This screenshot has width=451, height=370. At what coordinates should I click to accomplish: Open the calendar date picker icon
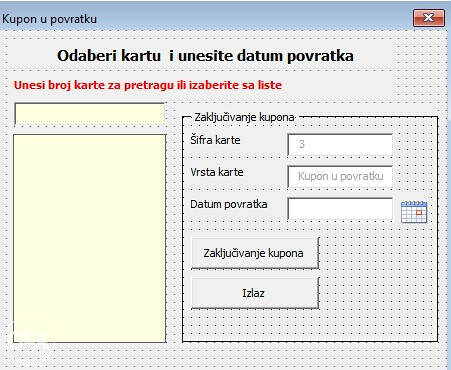tap(414, 212)
